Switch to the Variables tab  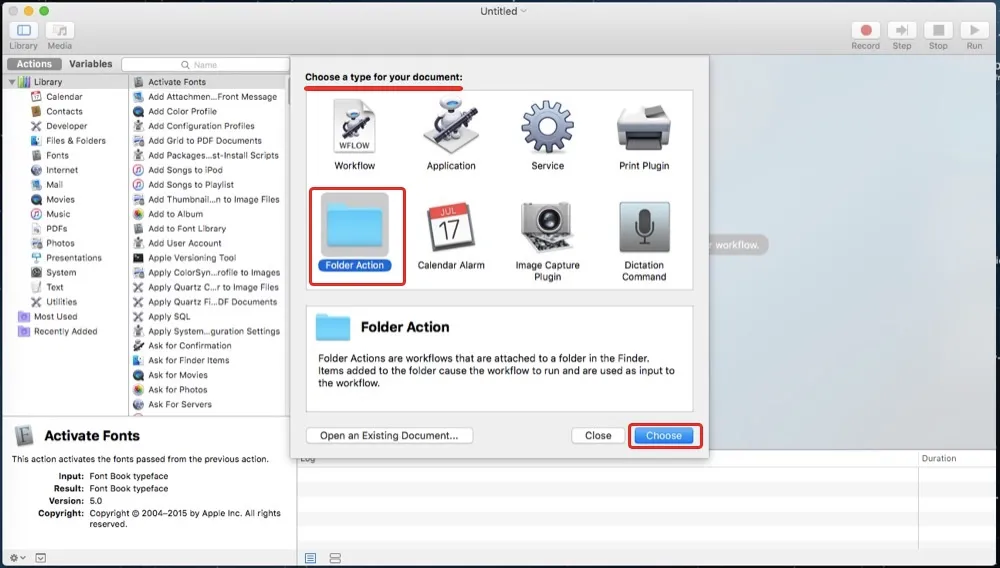tap(91, 64)
